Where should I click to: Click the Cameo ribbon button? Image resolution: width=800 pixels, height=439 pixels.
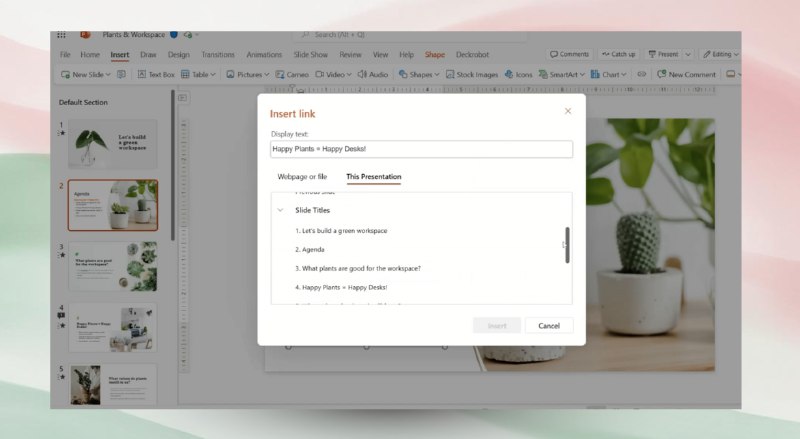pos(292,75)
